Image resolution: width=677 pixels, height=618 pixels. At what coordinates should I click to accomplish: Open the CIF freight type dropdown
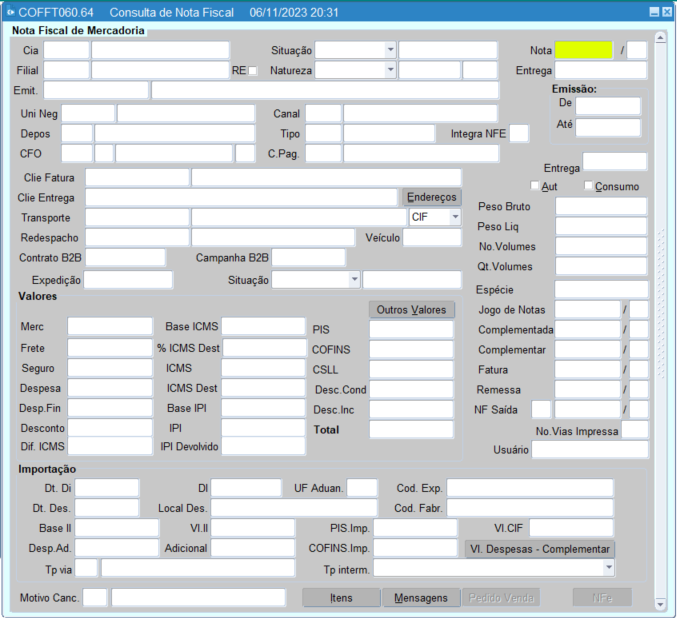(x=455, y=217)
